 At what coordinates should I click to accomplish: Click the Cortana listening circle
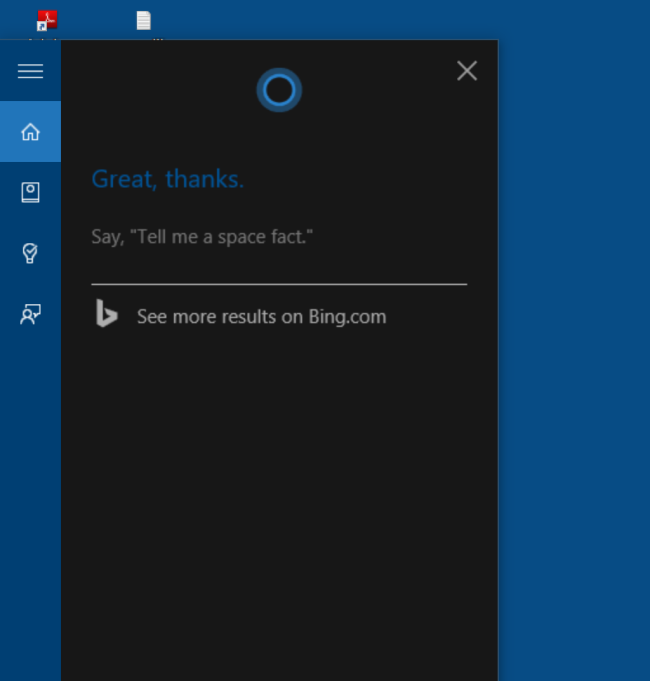pyautogui.click(x=279, y=90)
